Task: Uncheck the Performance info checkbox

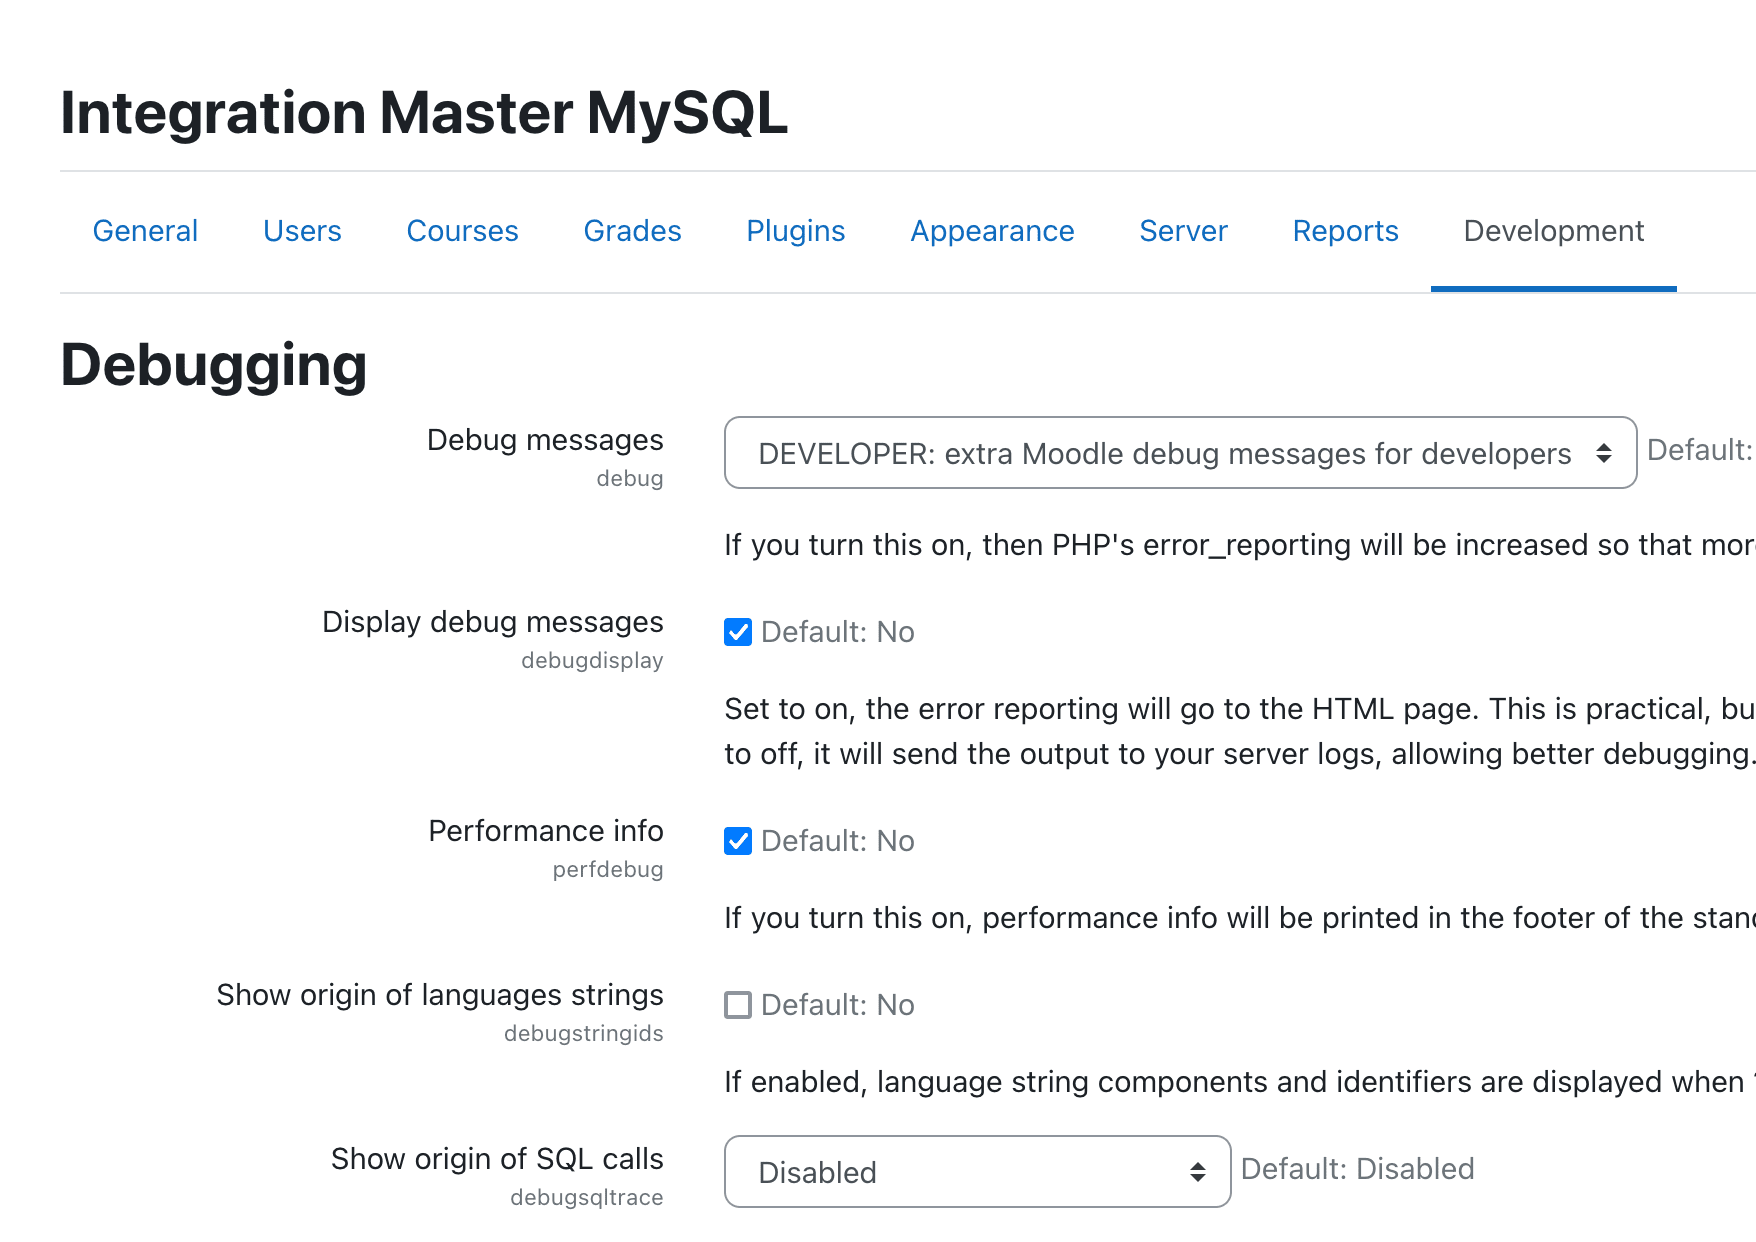Action: tap(738, 841)
